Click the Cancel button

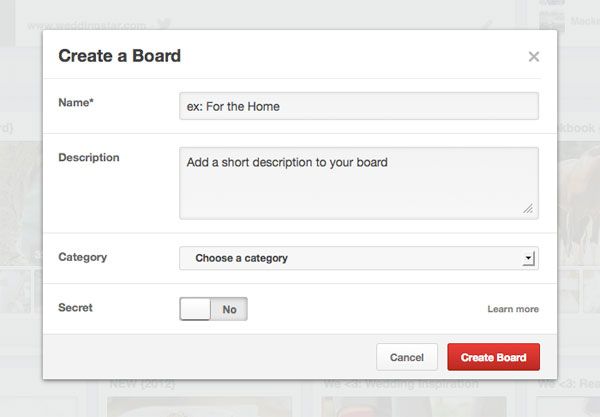click(407, 357)
